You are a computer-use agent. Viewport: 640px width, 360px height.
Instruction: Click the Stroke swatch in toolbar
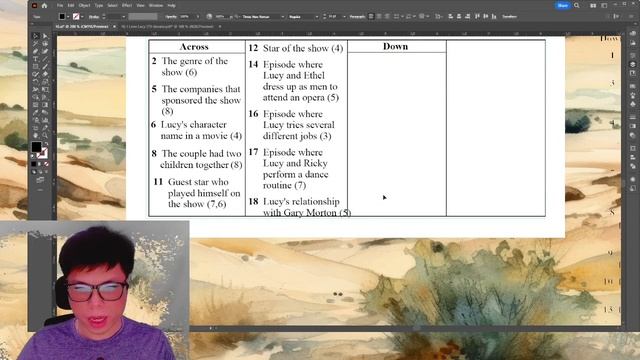[x=42, y=154]
